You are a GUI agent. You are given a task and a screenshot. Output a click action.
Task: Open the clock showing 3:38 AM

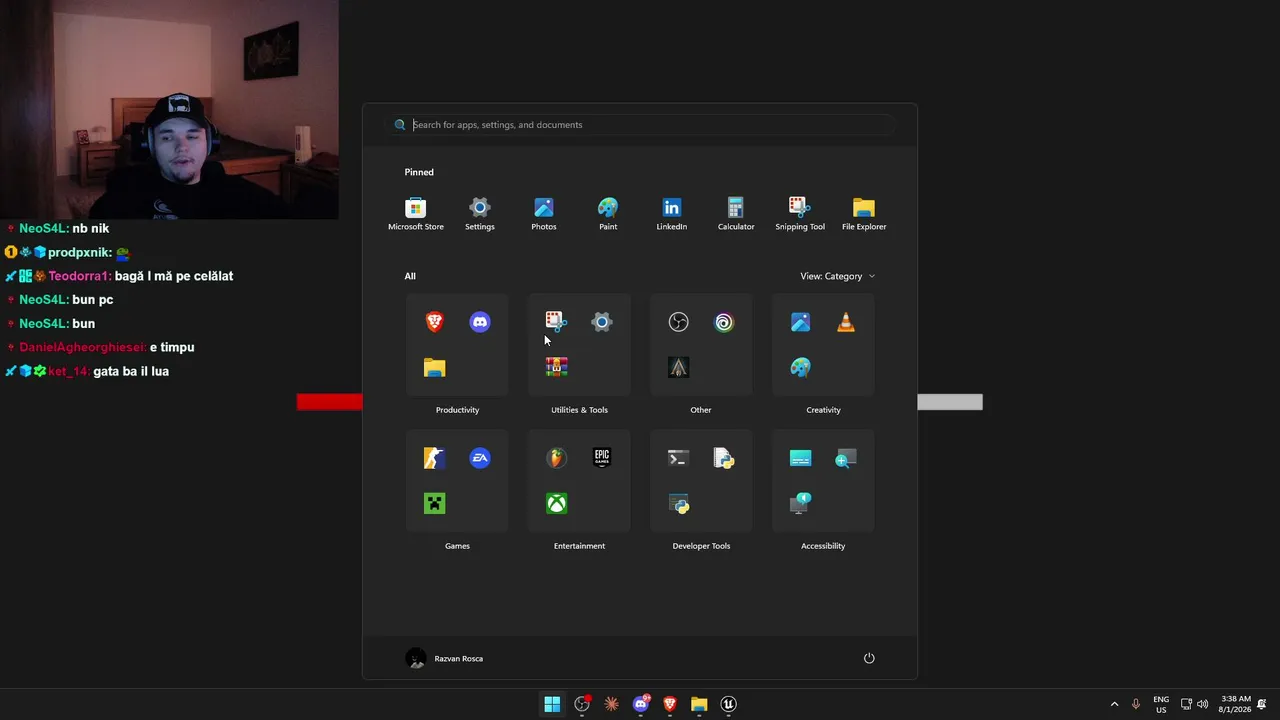(x=1235, y=704)
